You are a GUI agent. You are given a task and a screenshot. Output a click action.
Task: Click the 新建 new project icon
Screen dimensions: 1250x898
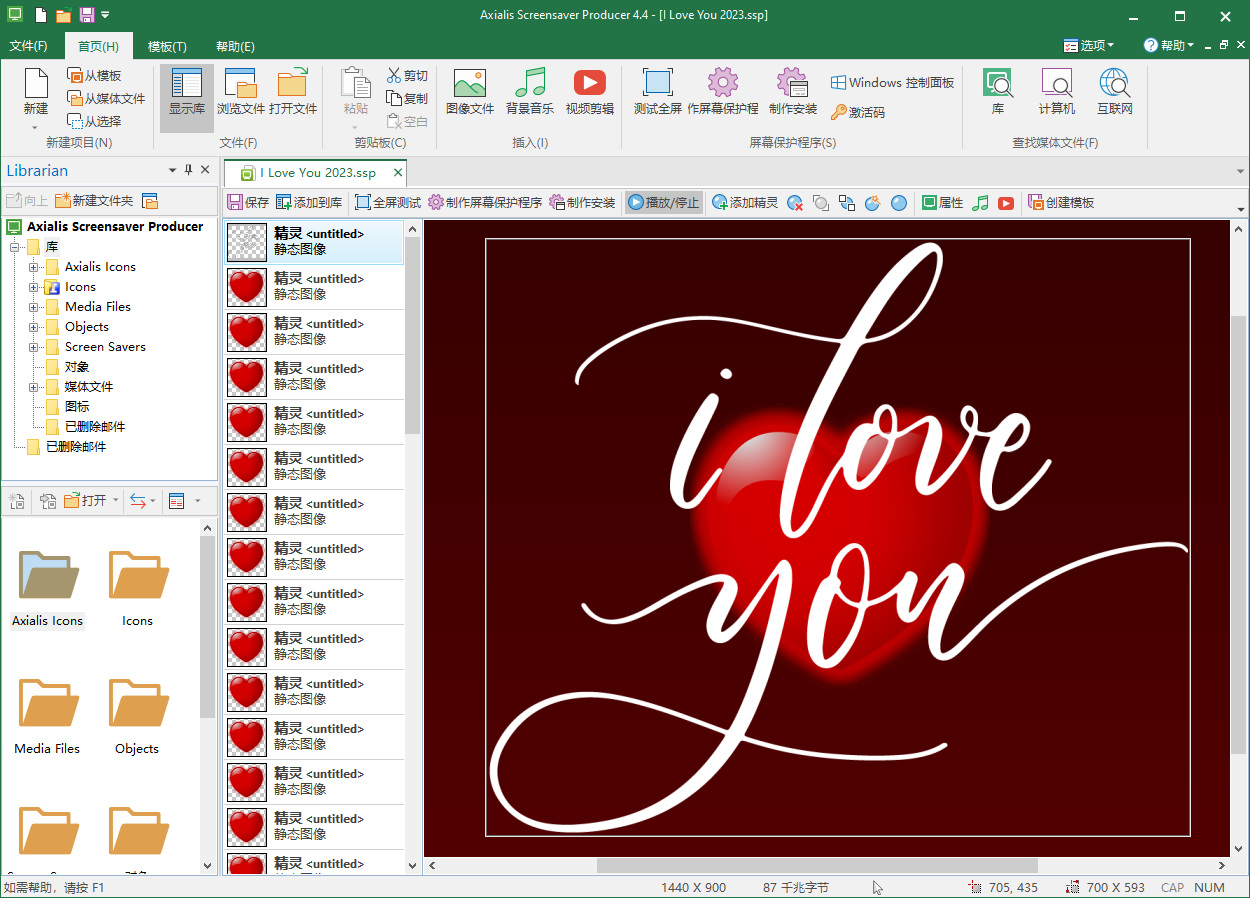36,92
